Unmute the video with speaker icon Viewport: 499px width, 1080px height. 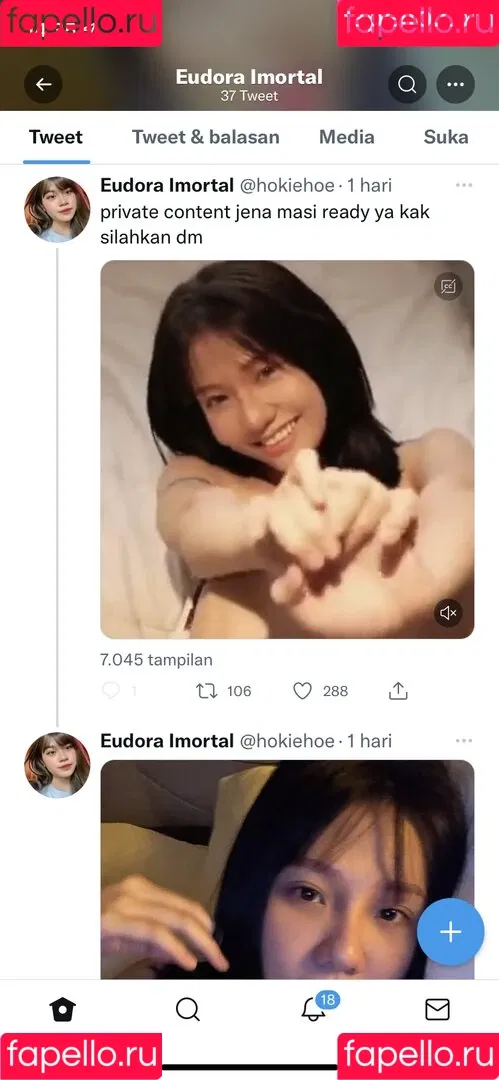click(448, 612)
